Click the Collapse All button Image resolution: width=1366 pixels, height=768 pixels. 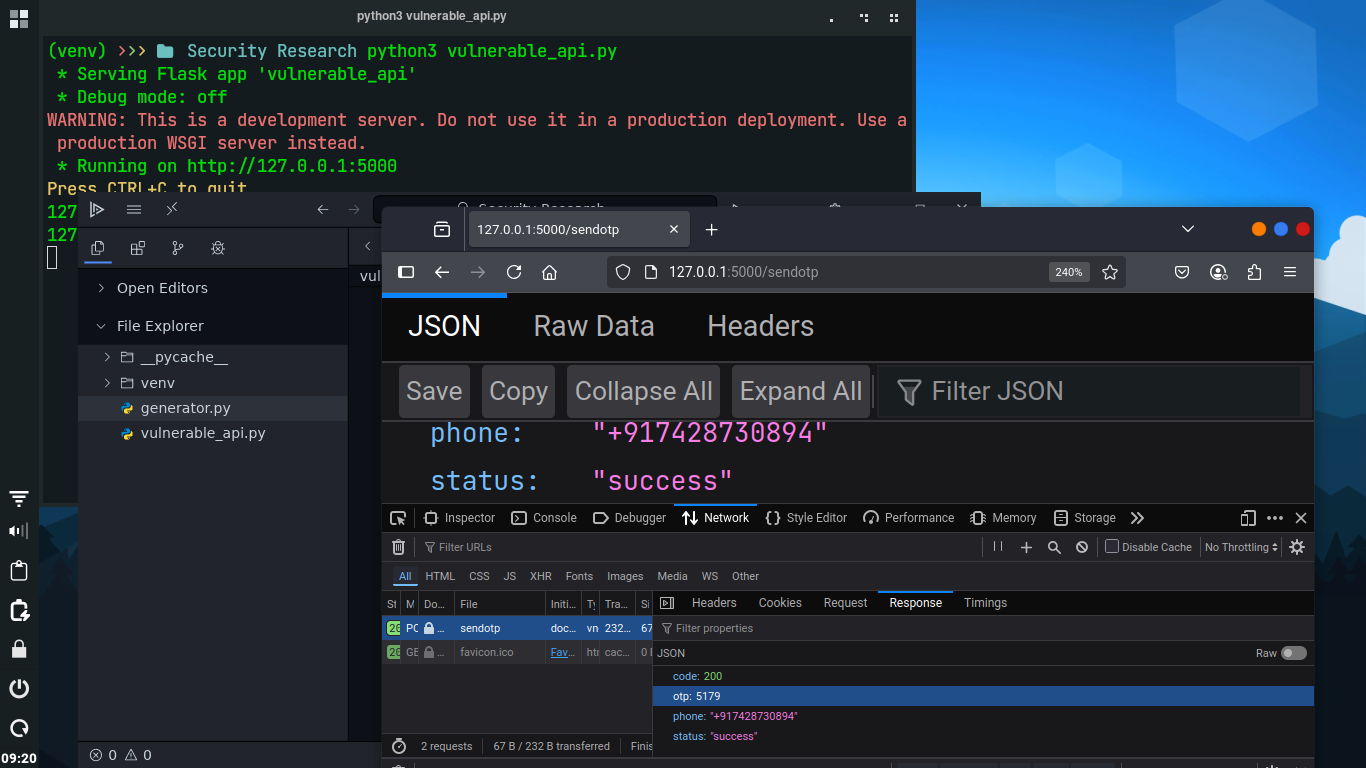pos(643,391)
